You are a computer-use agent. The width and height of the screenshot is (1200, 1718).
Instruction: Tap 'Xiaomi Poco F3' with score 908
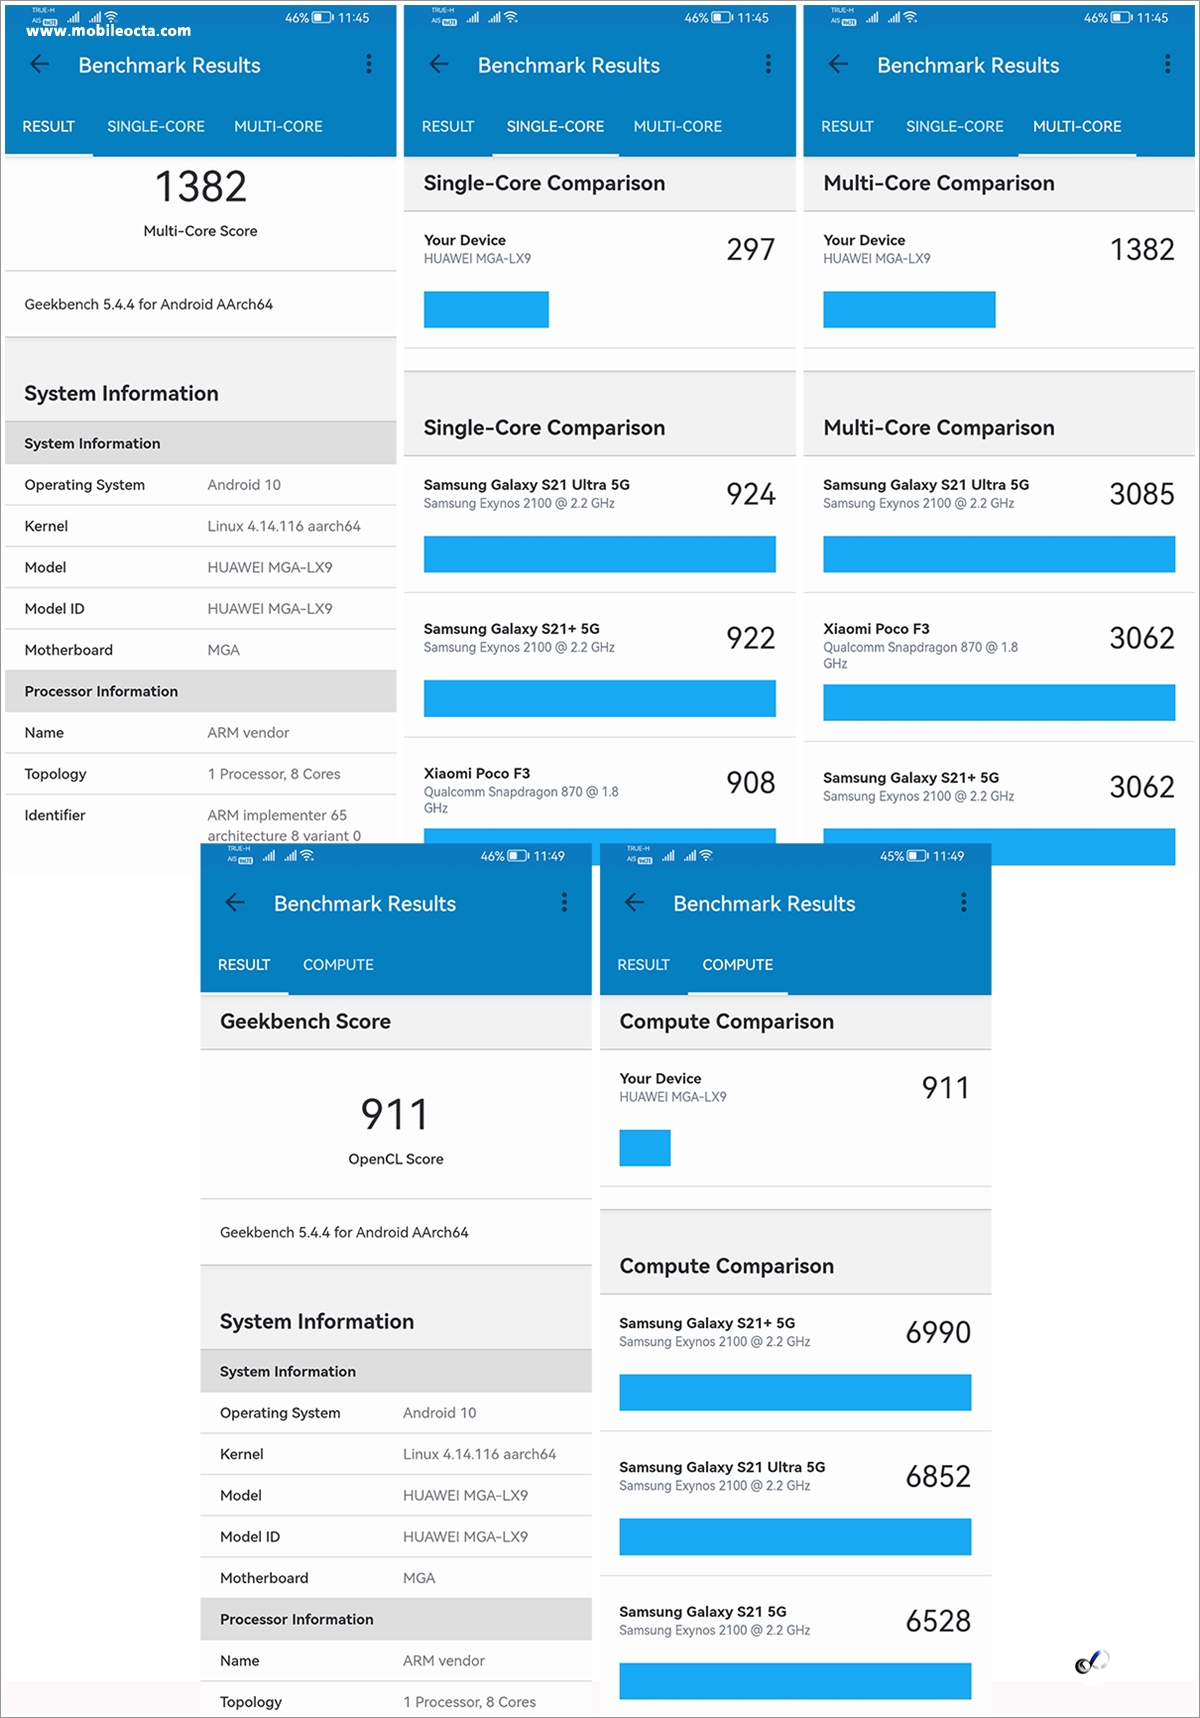(477, 773)
